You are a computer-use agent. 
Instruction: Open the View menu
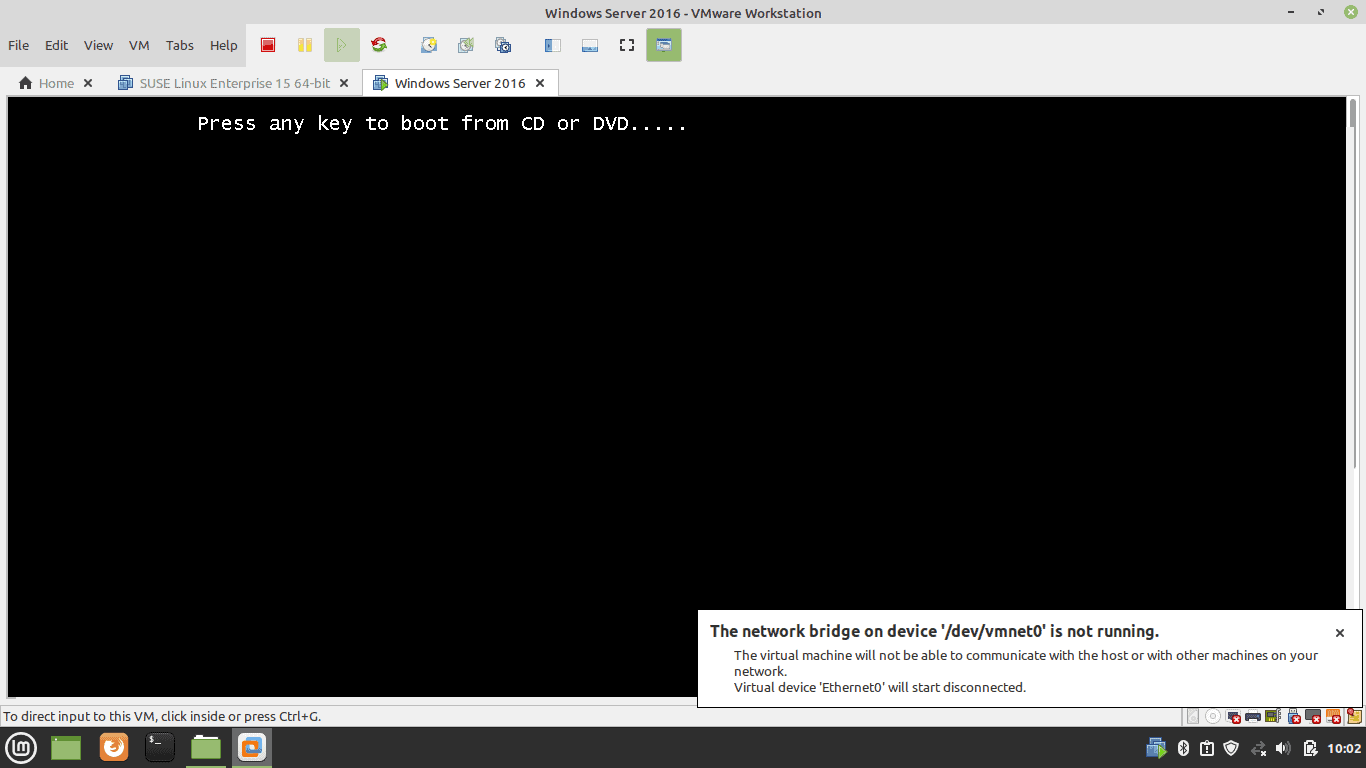(x=98, y=45)
